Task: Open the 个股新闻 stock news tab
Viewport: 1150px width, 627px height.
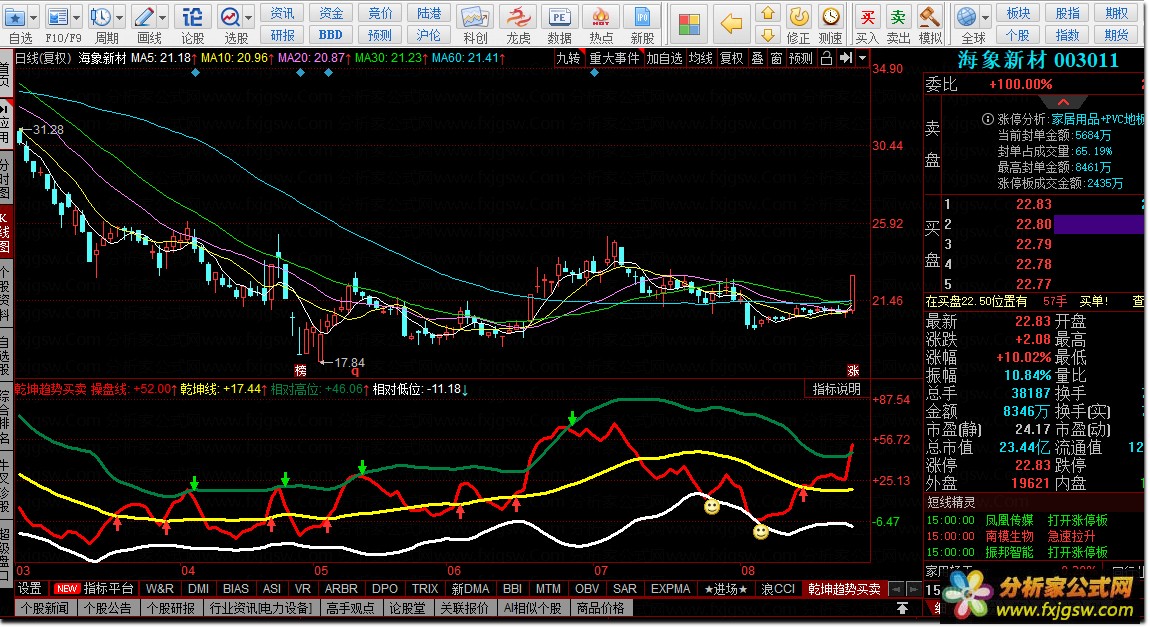Action: (x=45, y=608)
